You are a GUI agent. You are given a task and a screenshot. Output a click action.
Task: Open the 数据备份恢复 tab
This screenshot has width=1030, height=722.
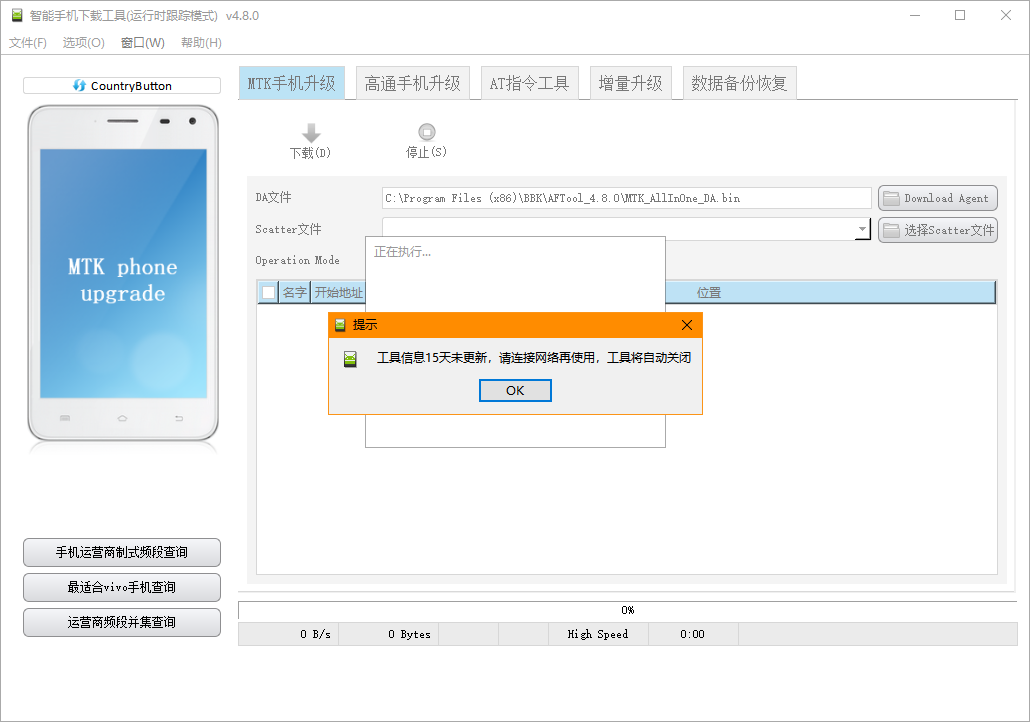pyautogui.click(x=739, y=84)
